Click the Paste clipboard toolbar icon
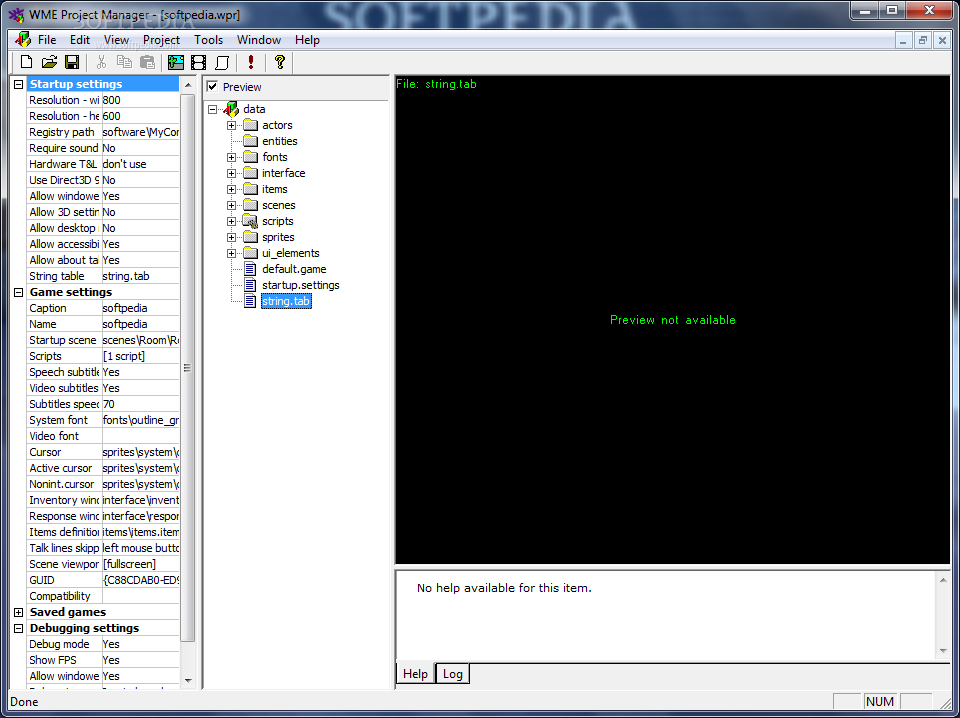Screen dimensions: 960x718 (x=148, y=62)
